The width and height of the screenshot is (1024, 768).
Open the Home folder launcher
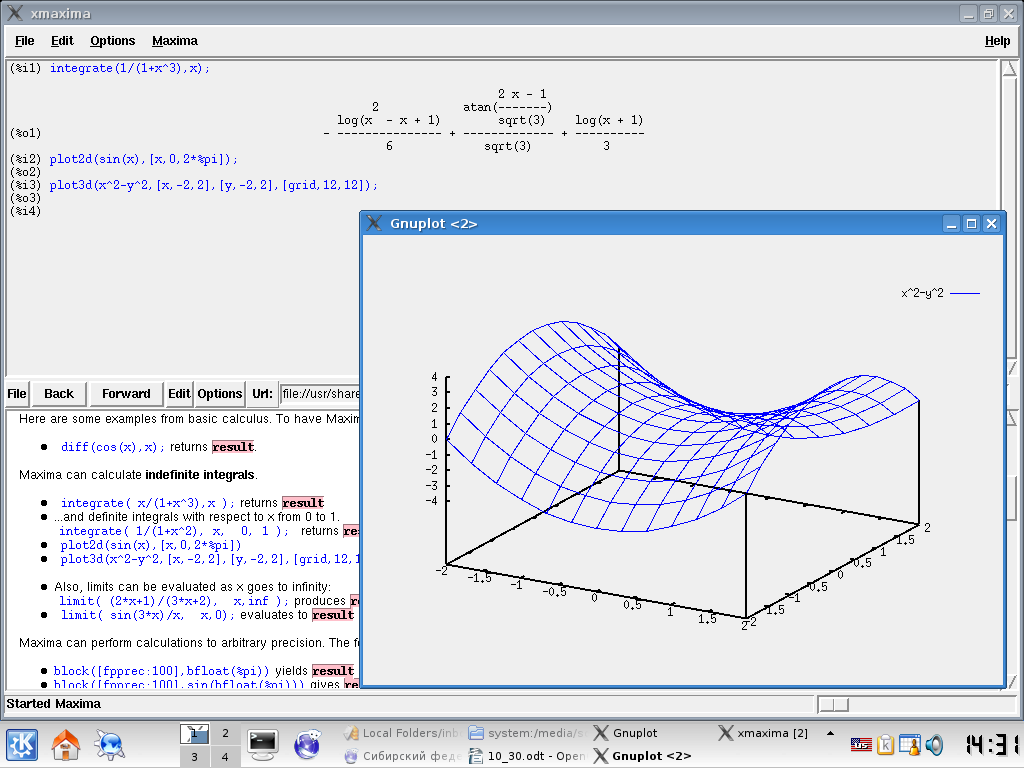[66, 744]
